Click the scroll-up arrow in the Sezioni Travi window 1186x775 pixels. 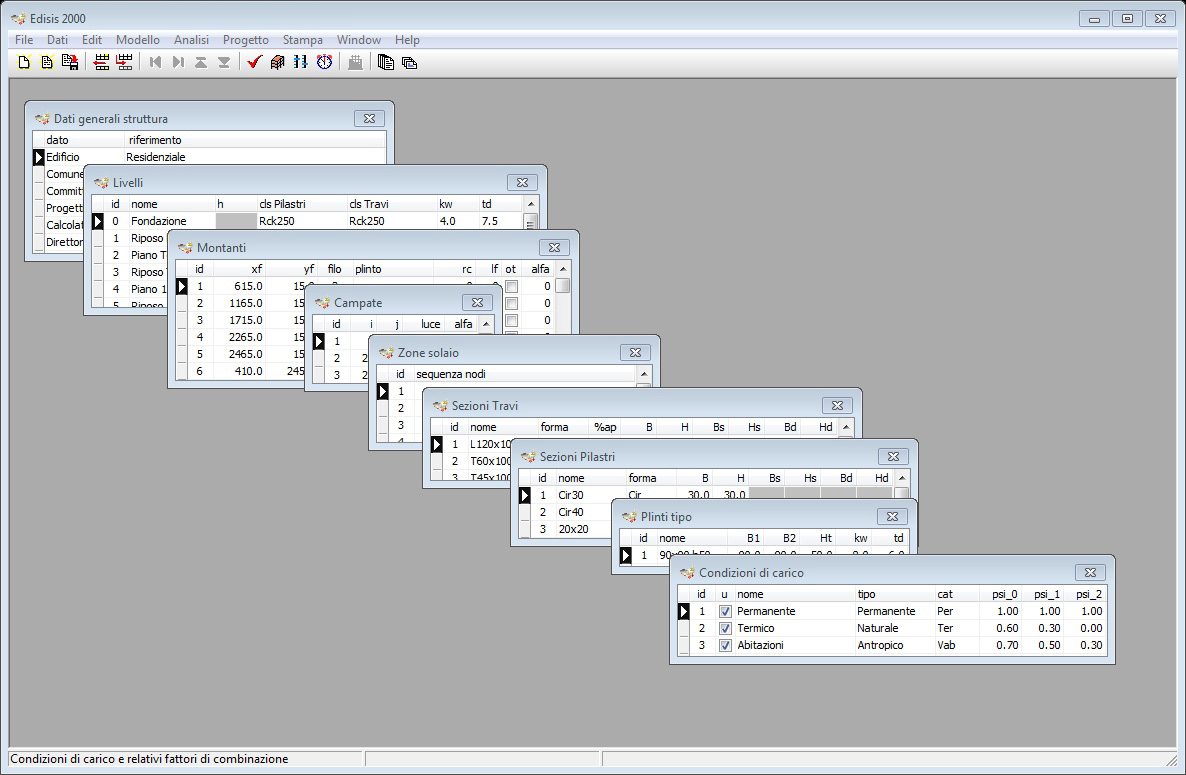[x=846, y=427]
